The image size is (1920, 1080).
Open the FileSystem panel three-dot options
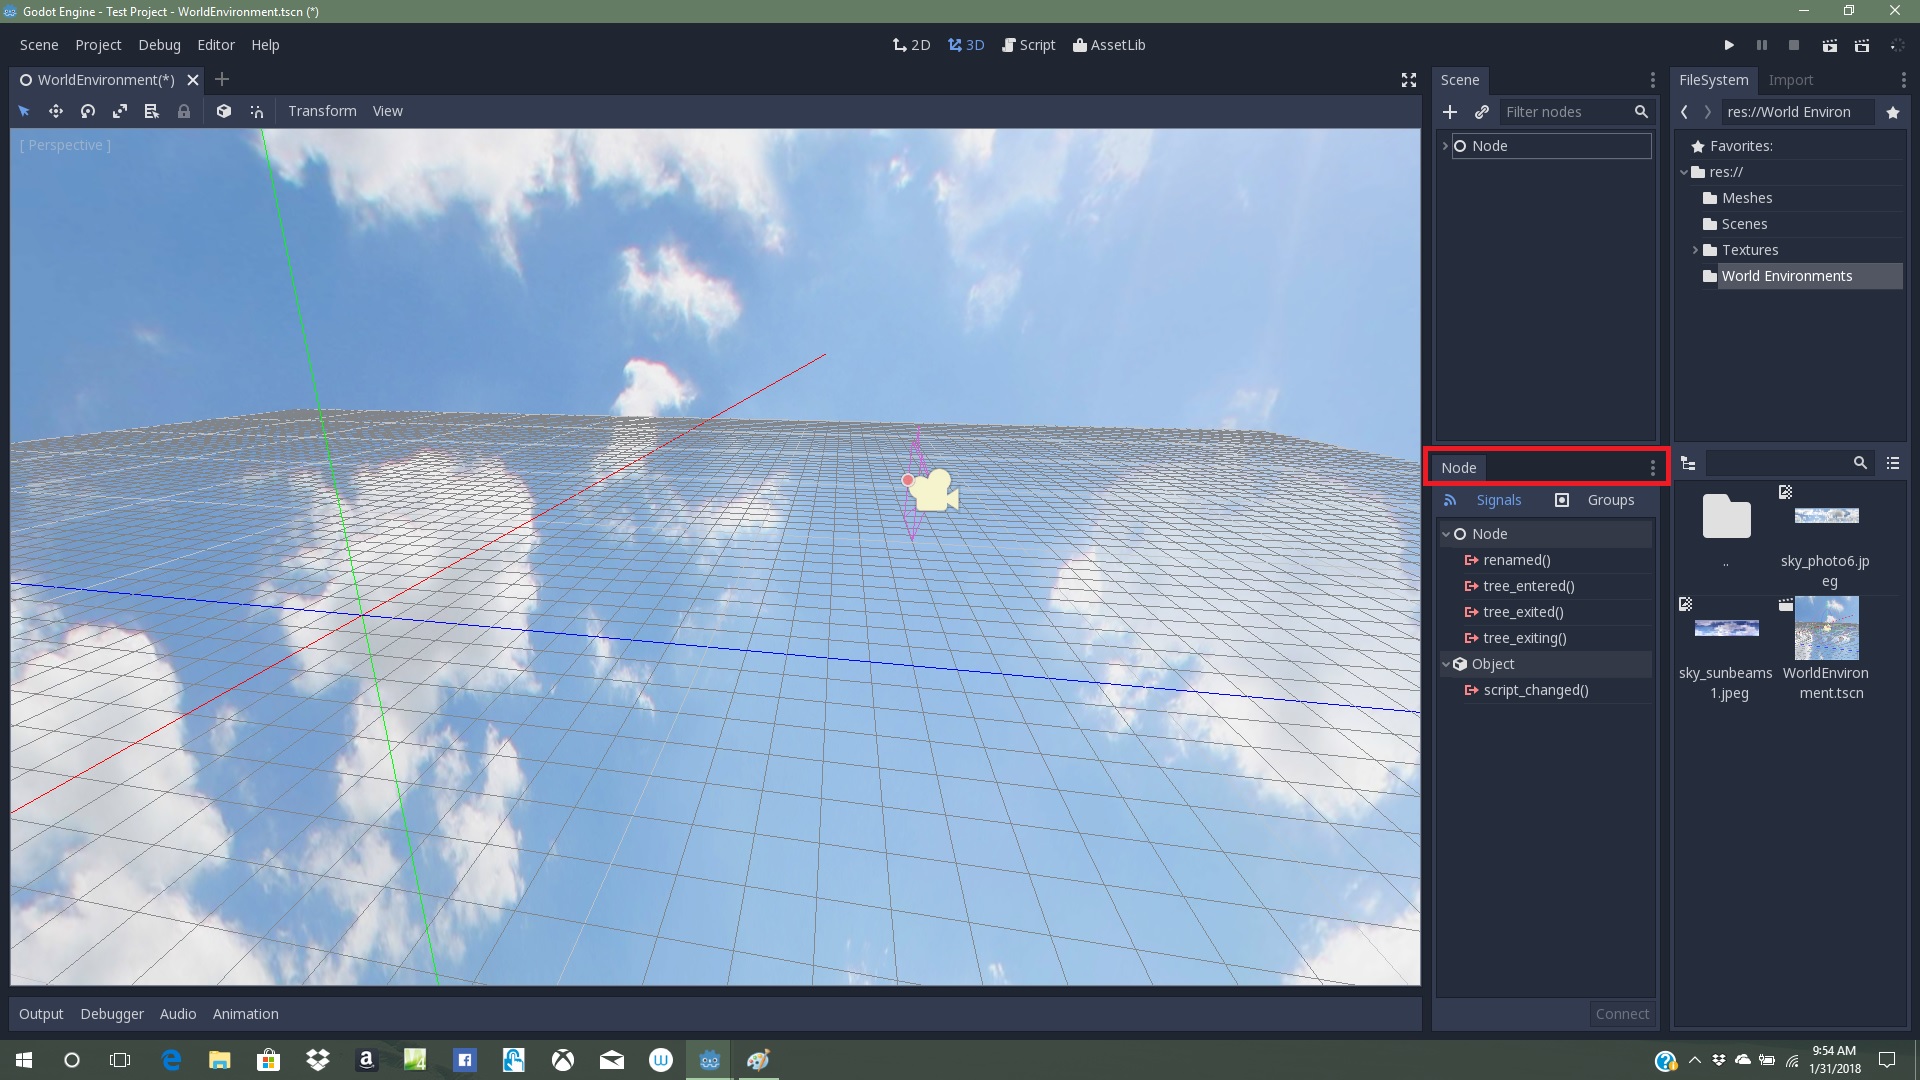(1903, 80)
